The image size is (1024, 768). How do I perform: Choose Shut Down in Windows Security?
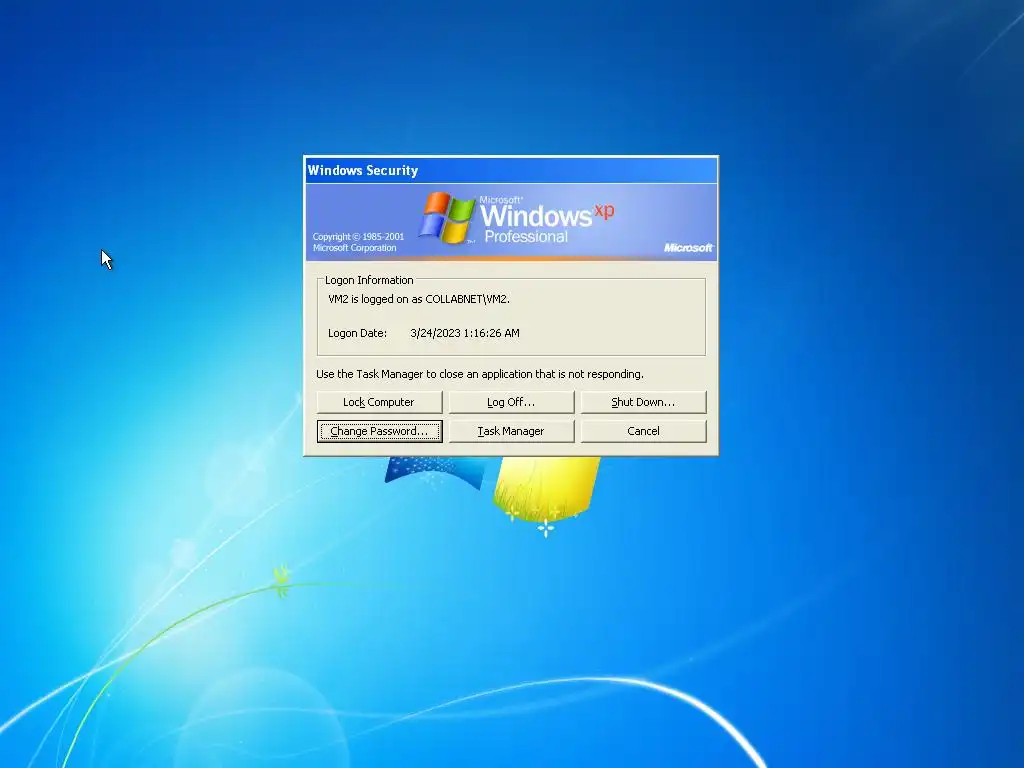tap(643, 402)
